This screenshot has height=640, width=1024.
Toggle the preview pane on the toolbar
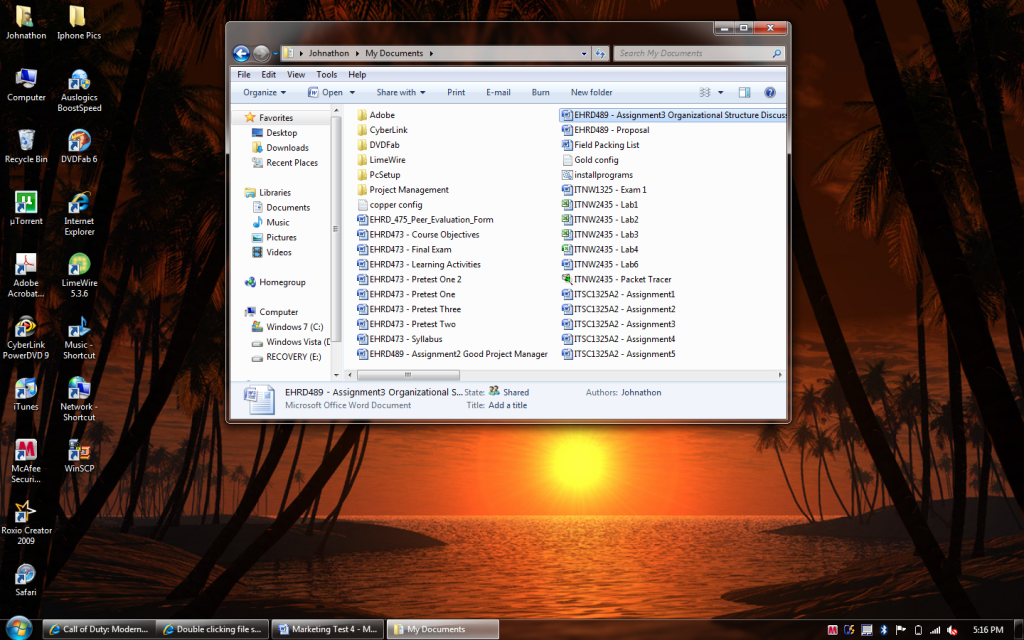[x=745, y=92]
